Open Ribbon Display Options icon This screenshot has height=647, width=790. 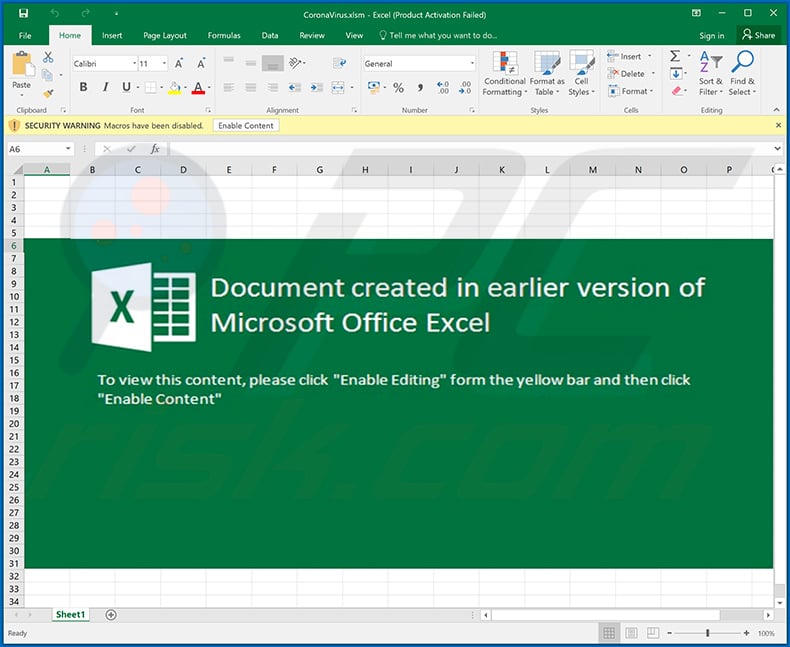696,13
